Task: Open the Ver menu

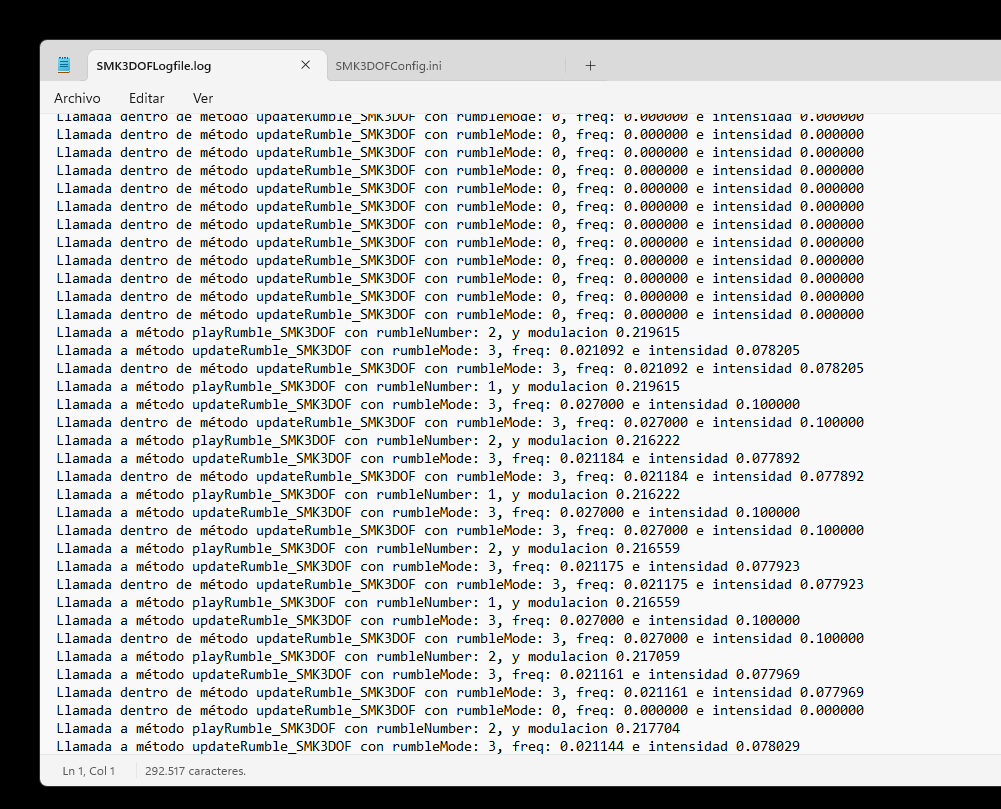Action: point(202,98)
